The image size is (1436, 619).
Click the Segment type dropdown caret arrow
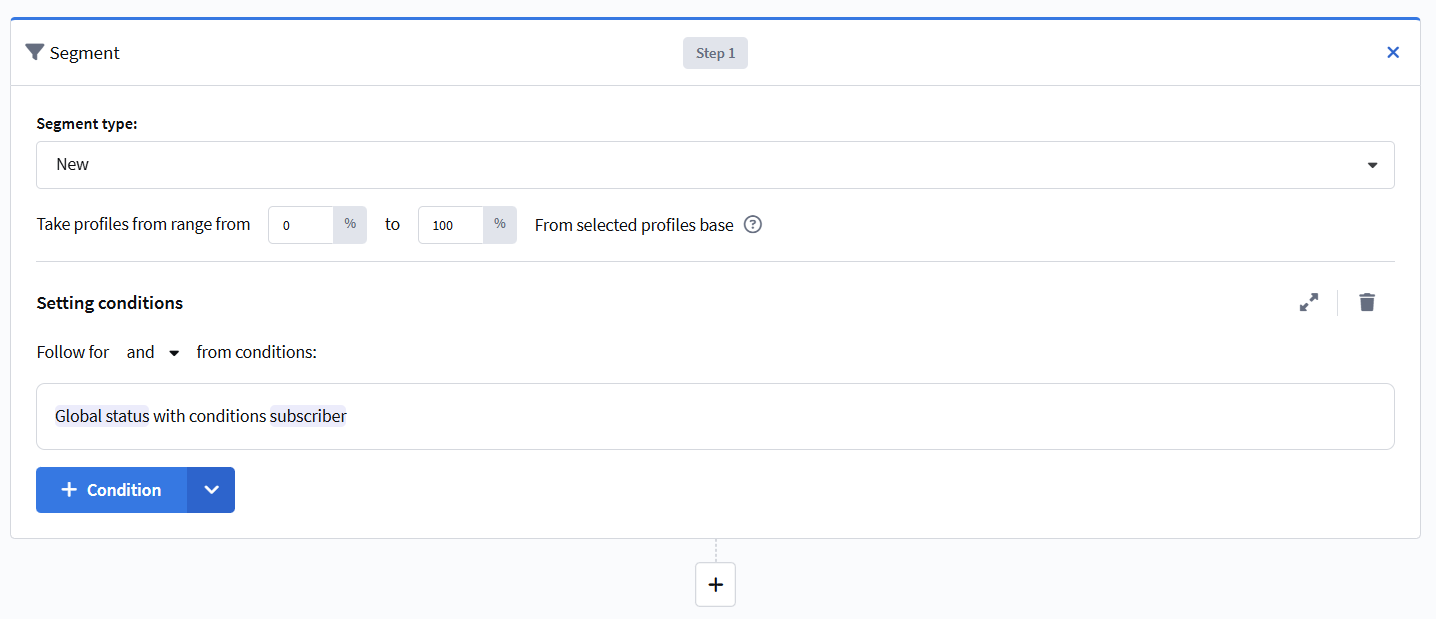click(x=1372, y=165)
